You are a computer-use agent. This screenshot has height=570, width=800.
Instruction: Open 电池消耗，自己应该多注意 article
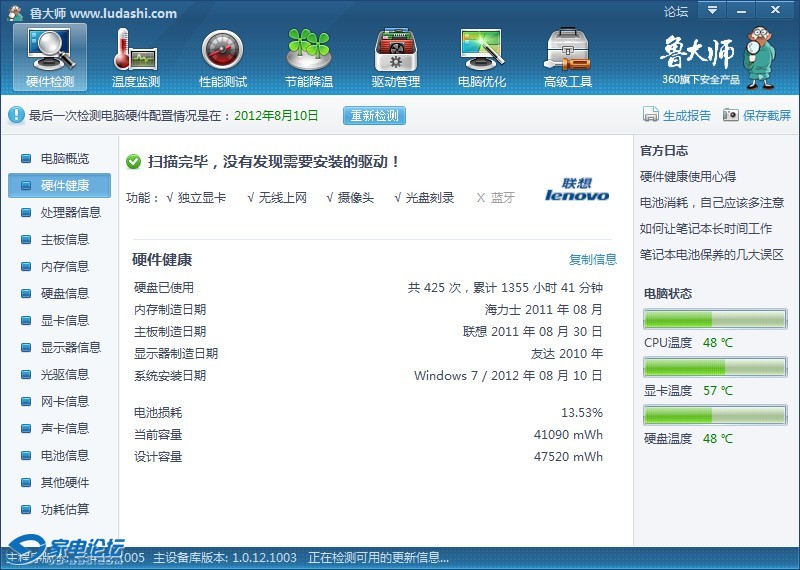click(712, 203)
